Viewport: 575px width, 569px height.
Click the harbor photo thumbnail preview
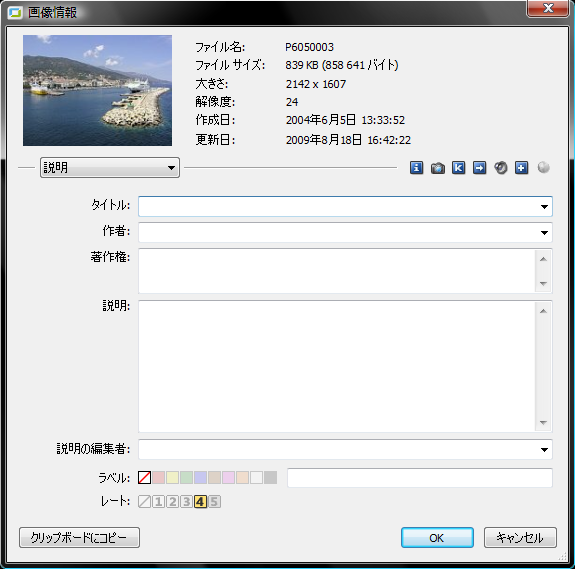pyautogui.click(x=97, y=90)
